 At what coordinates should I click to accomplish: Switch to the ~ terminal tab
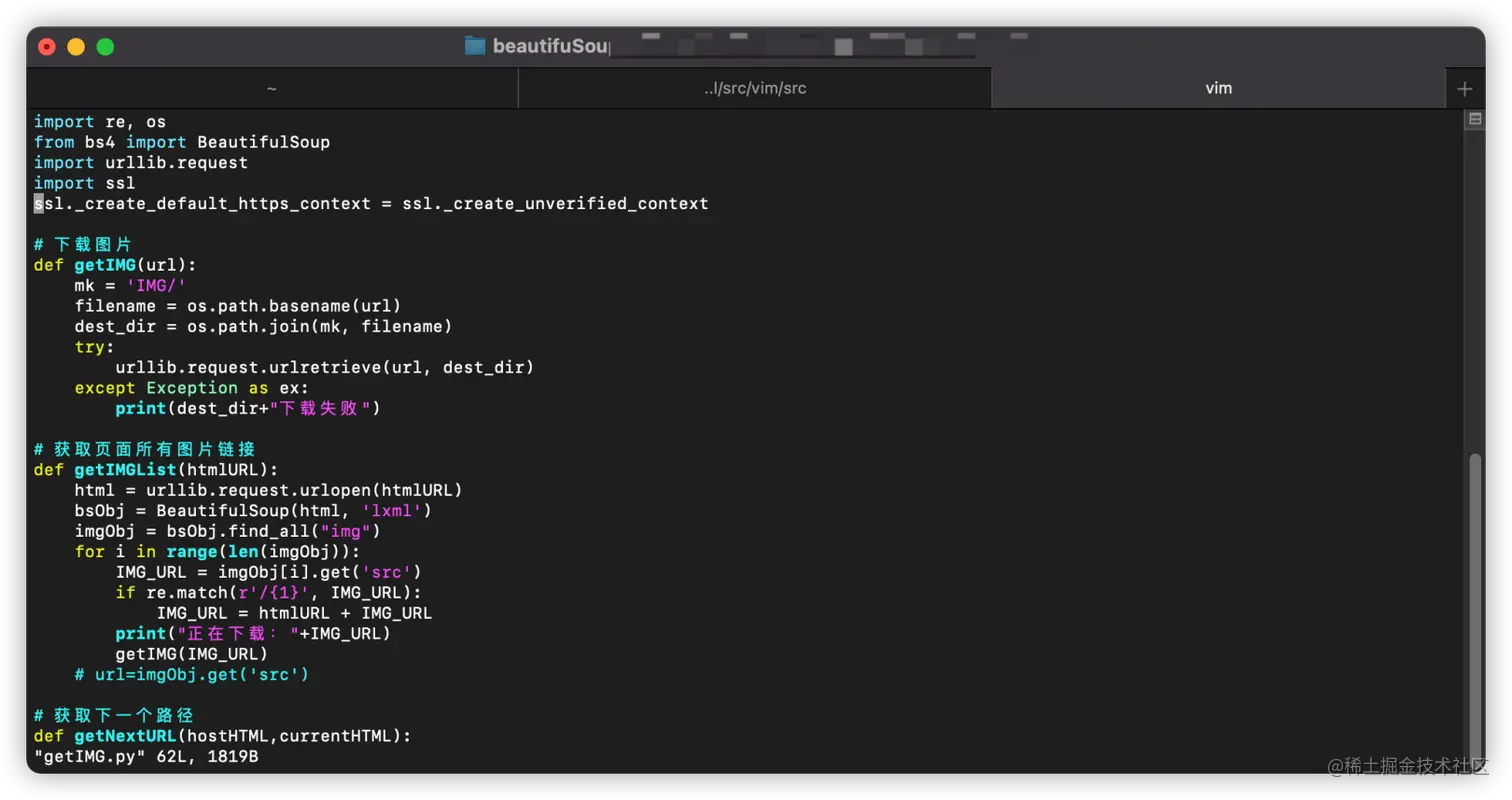[272, 88]
